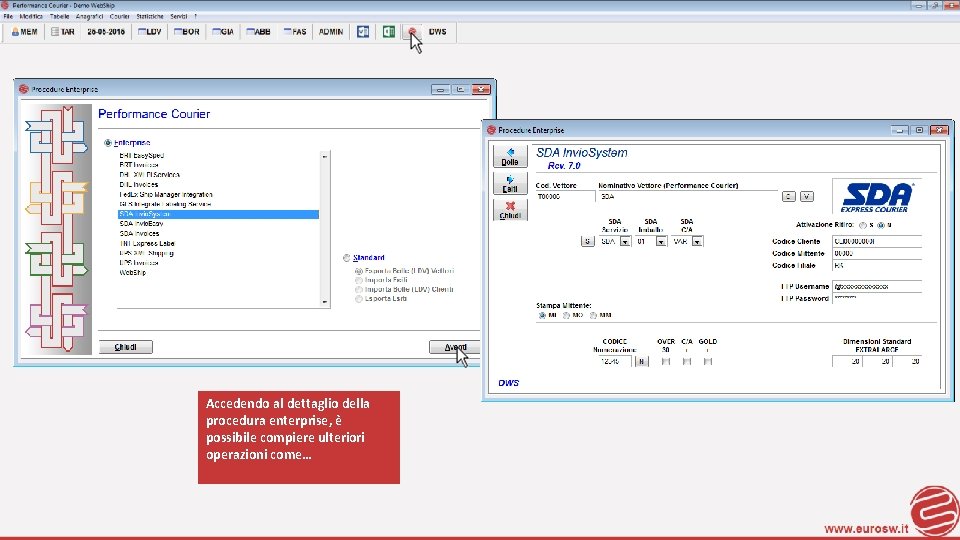Open the Statistiche menu

(150, 17)
